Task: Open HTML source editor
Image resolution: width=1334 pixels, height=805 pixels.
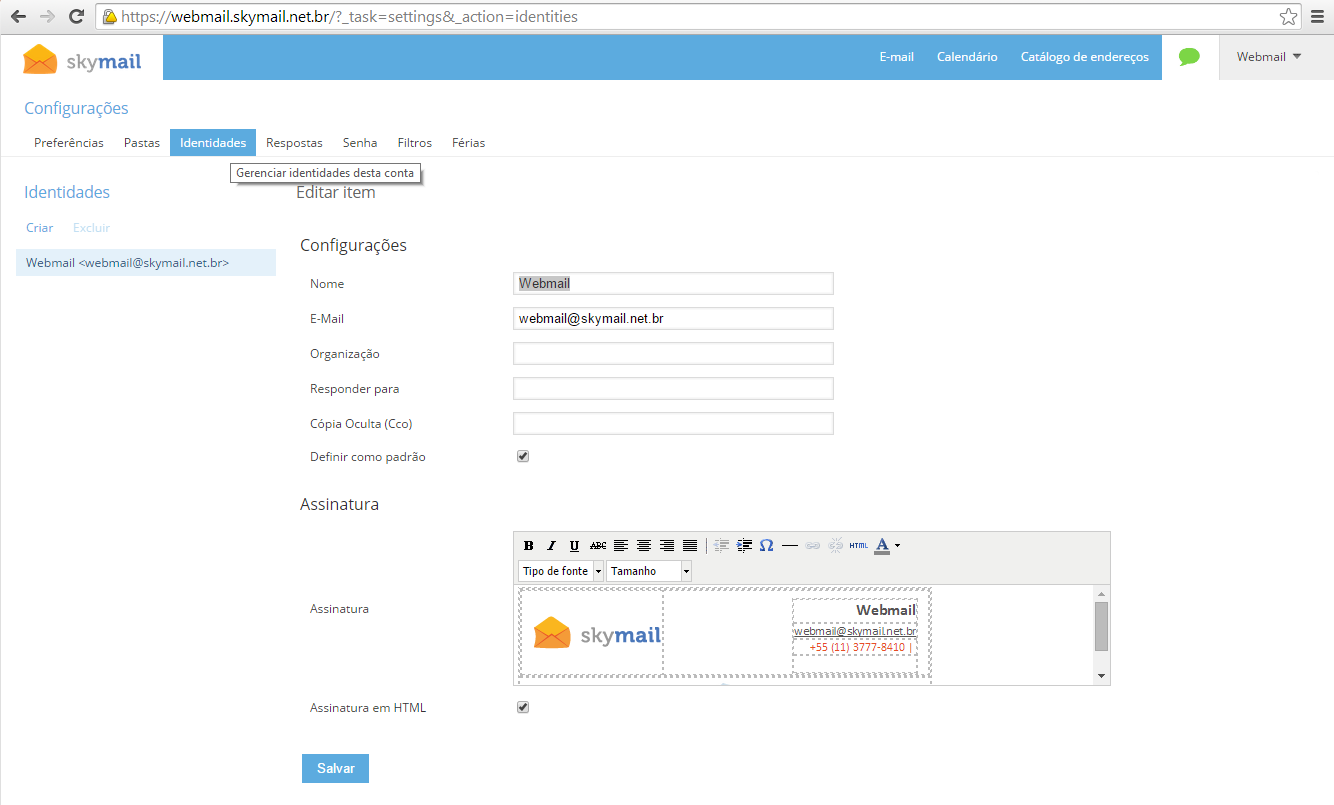Action: click(x=859, y=546)
